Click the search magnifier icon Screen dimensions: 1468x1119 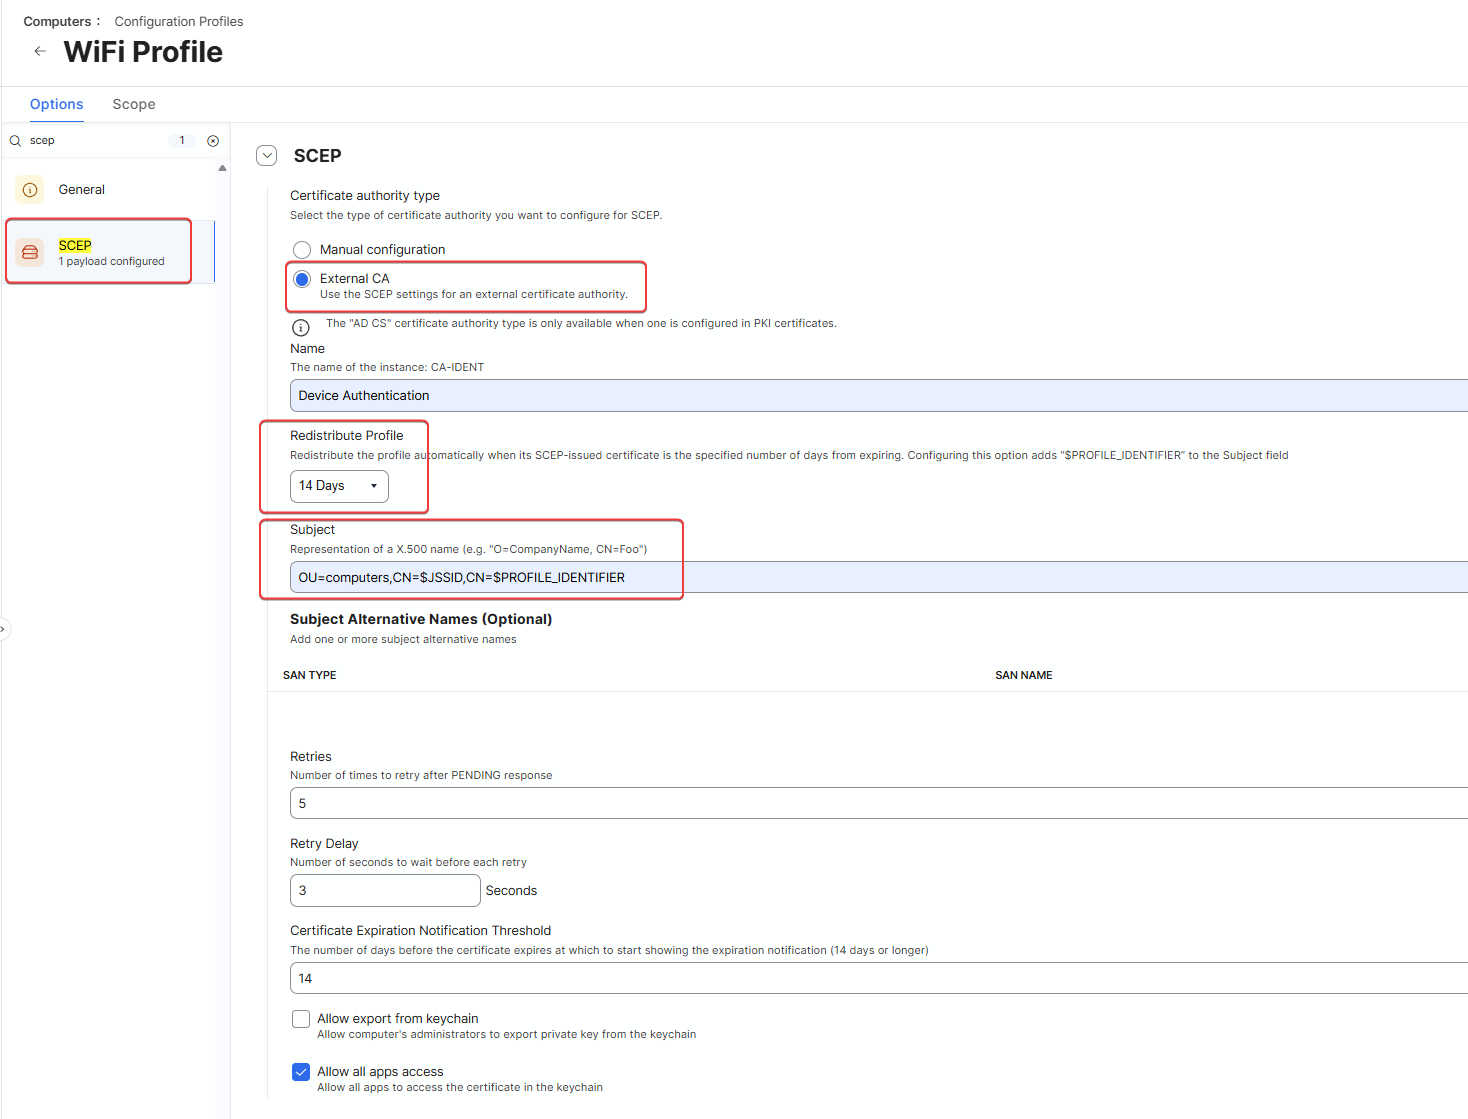(16, 141)
